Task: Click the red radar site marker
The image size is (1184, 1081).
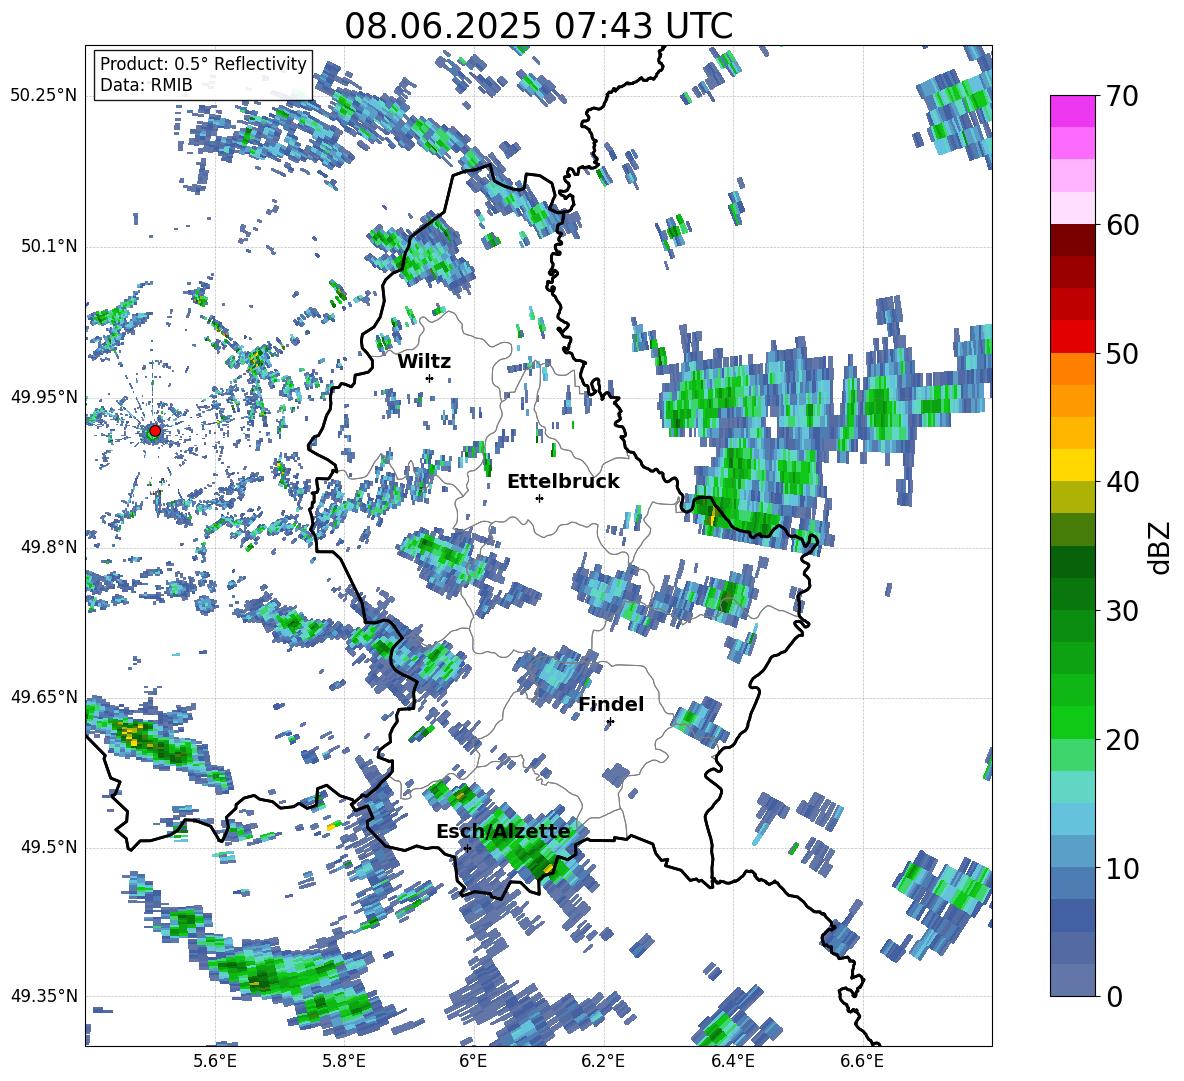Action: coord(155,431)
